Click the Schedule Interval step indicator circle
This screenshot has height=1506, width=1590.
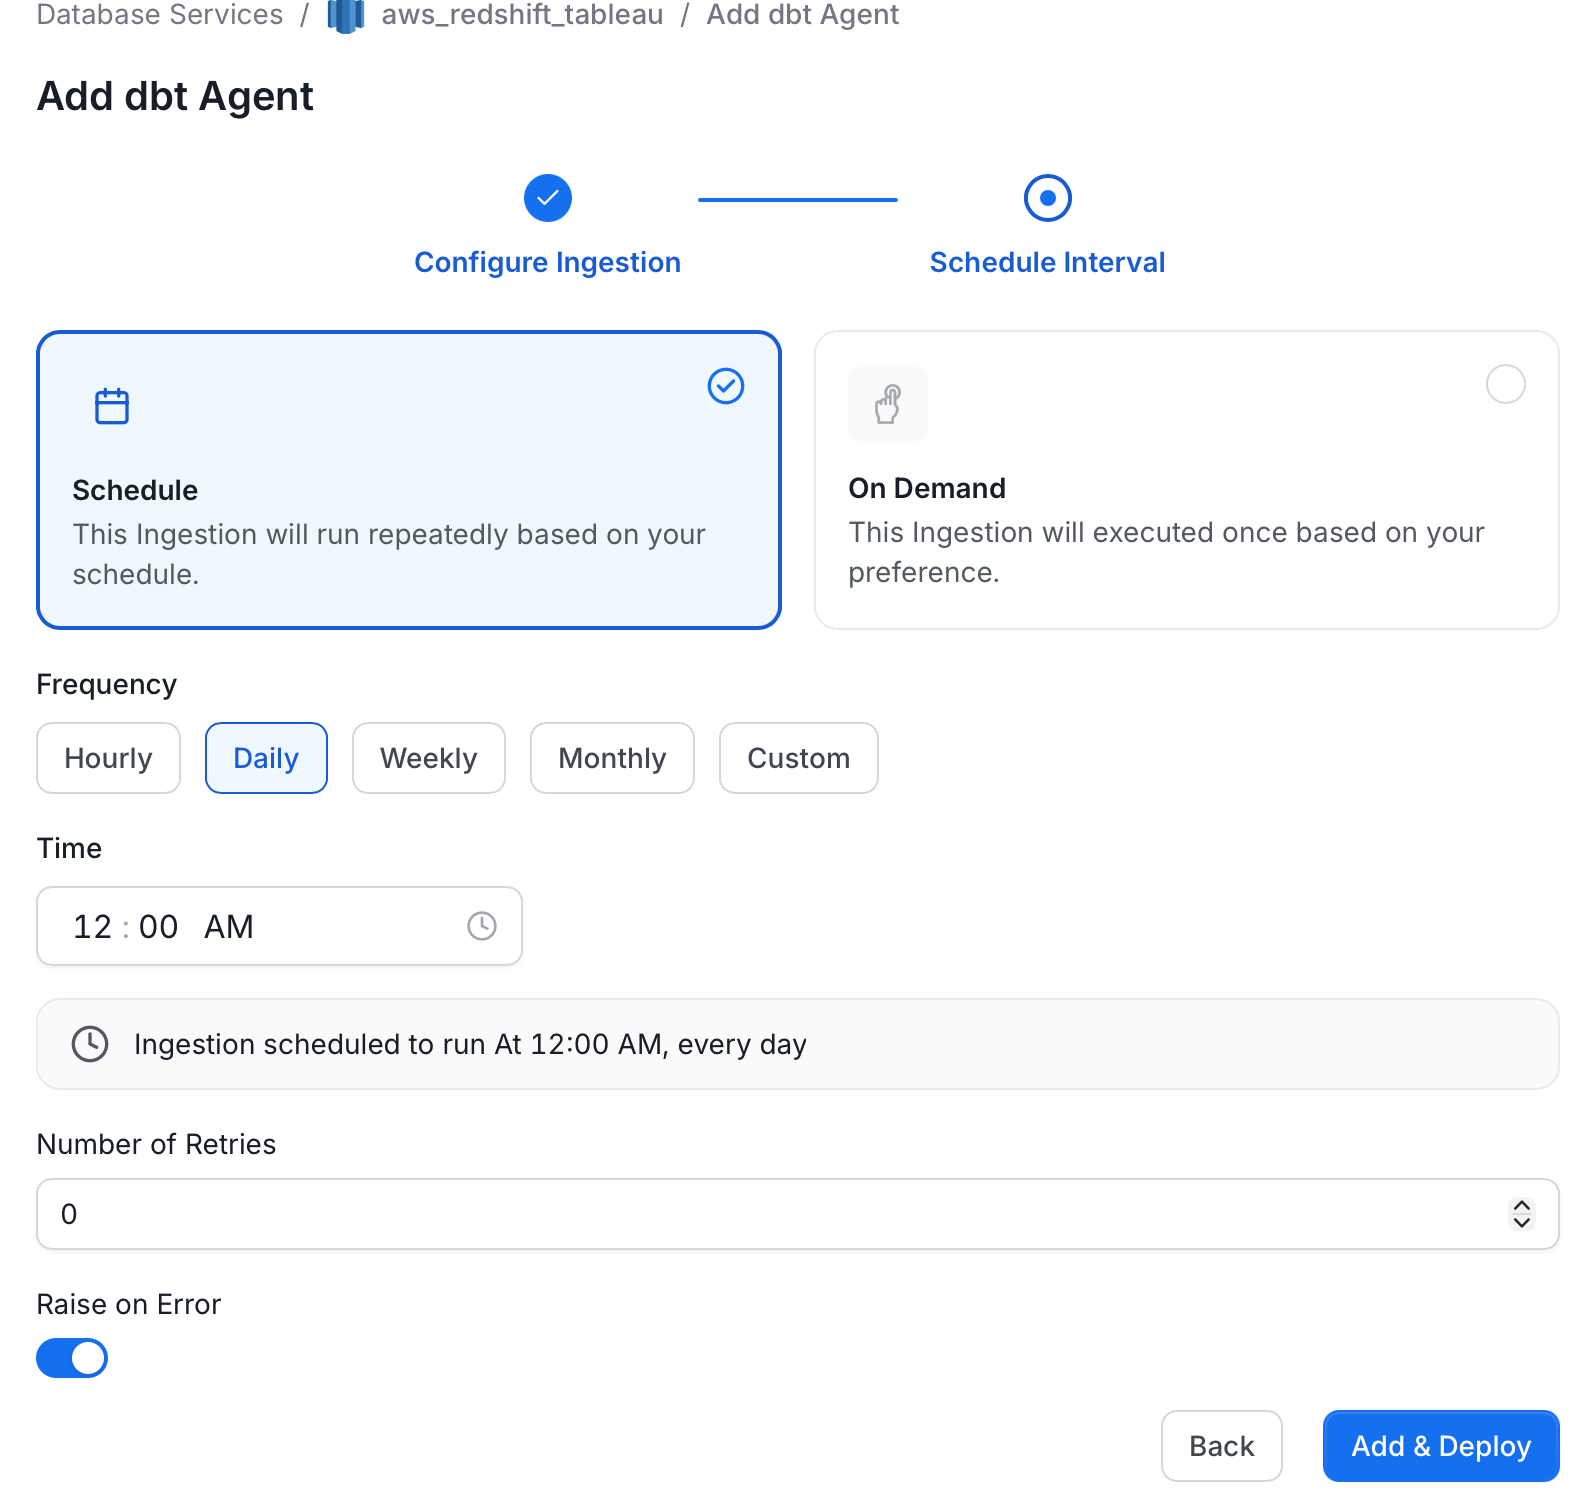coord(1047,198)
